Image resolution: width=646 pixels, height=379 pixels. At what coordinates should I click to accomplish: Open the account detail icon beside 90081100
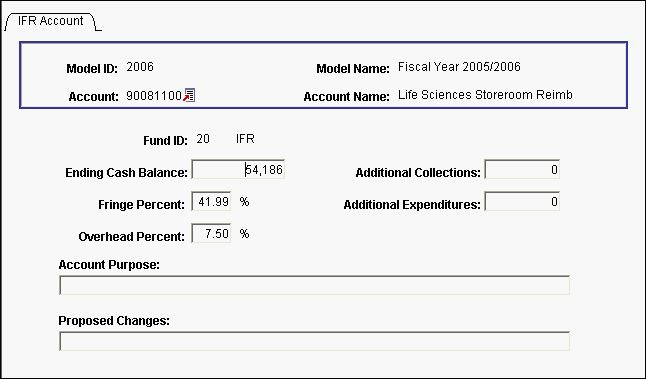tap(189, 95)
